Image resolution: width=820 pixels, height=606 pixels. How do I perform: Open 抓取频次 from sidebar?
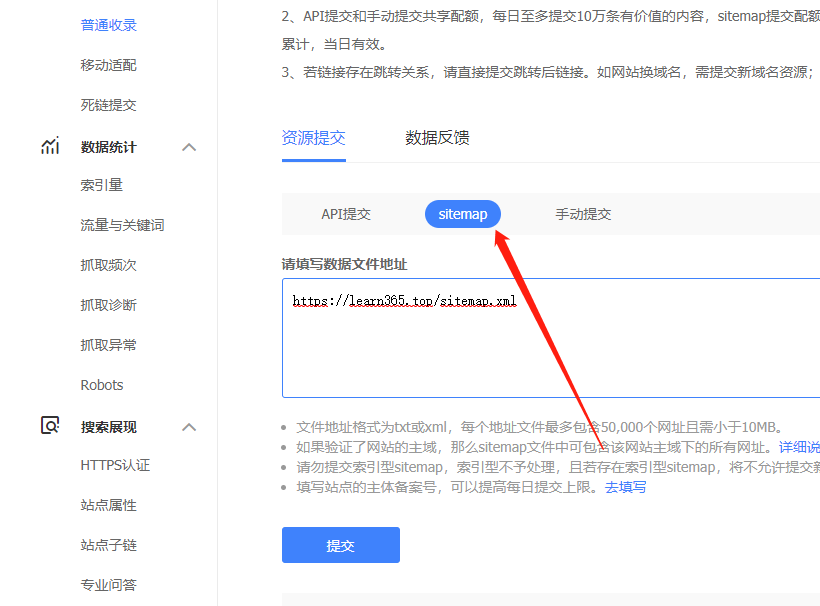click(x=108, y=265)
